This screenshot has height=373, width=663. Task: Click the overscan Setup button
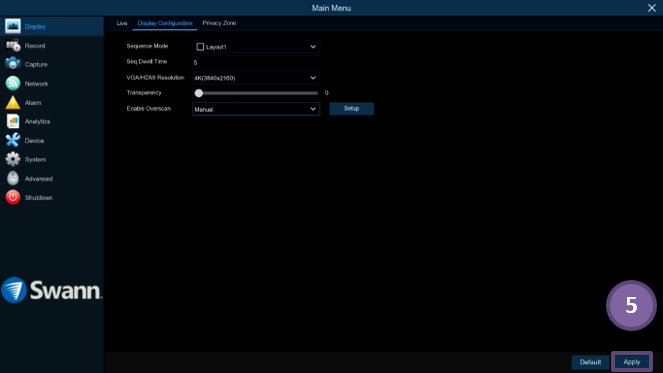pos(351,109)
